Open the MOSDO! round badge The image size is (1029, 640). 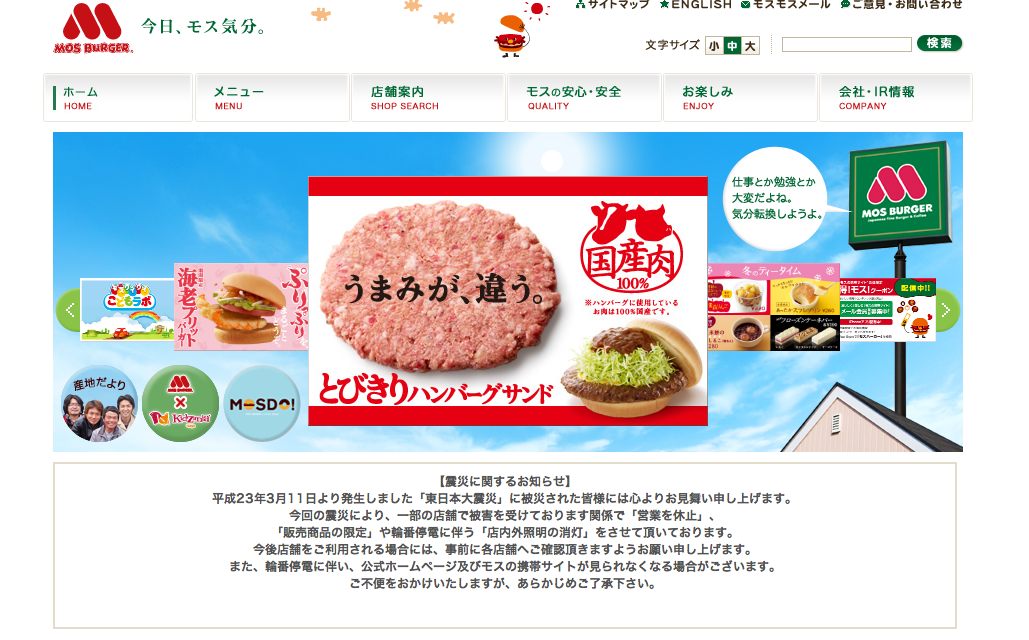[262, 403]
